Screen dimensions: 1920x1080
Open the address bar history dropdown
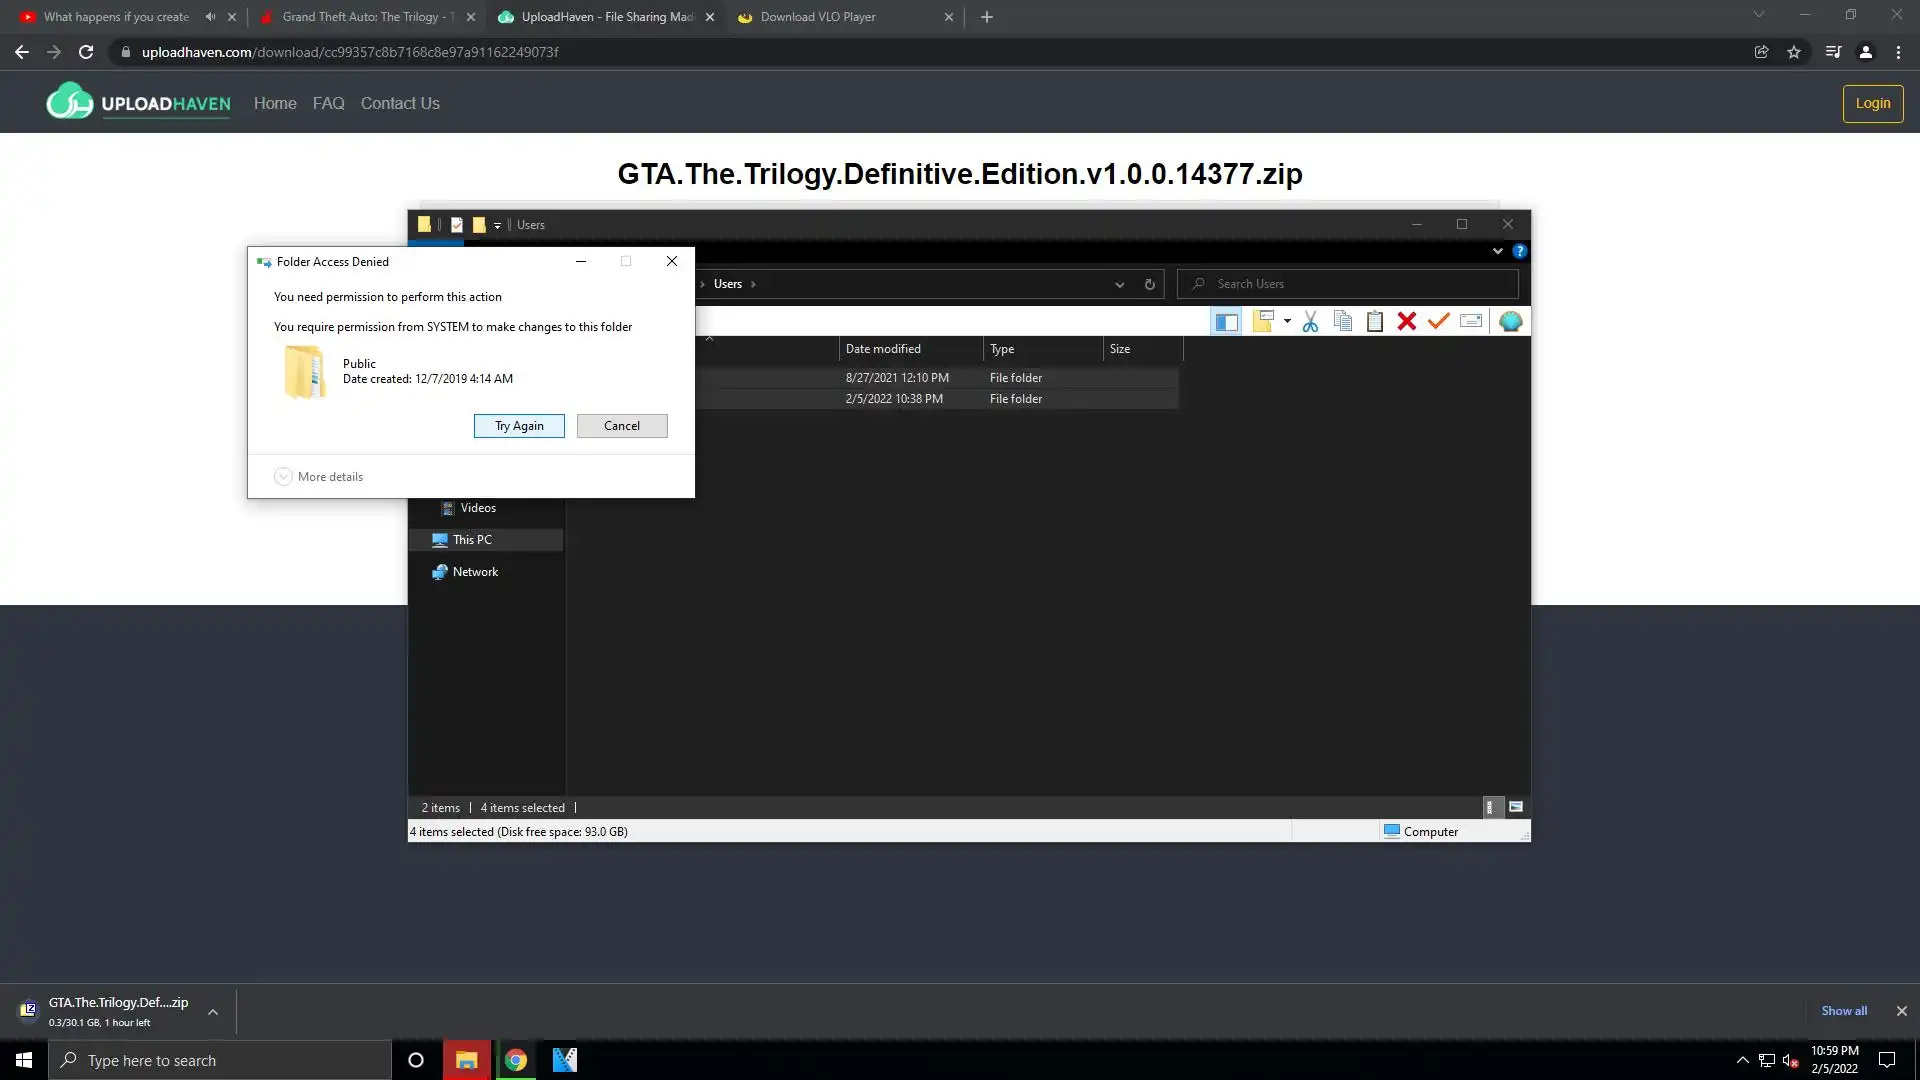[1119, 284]
